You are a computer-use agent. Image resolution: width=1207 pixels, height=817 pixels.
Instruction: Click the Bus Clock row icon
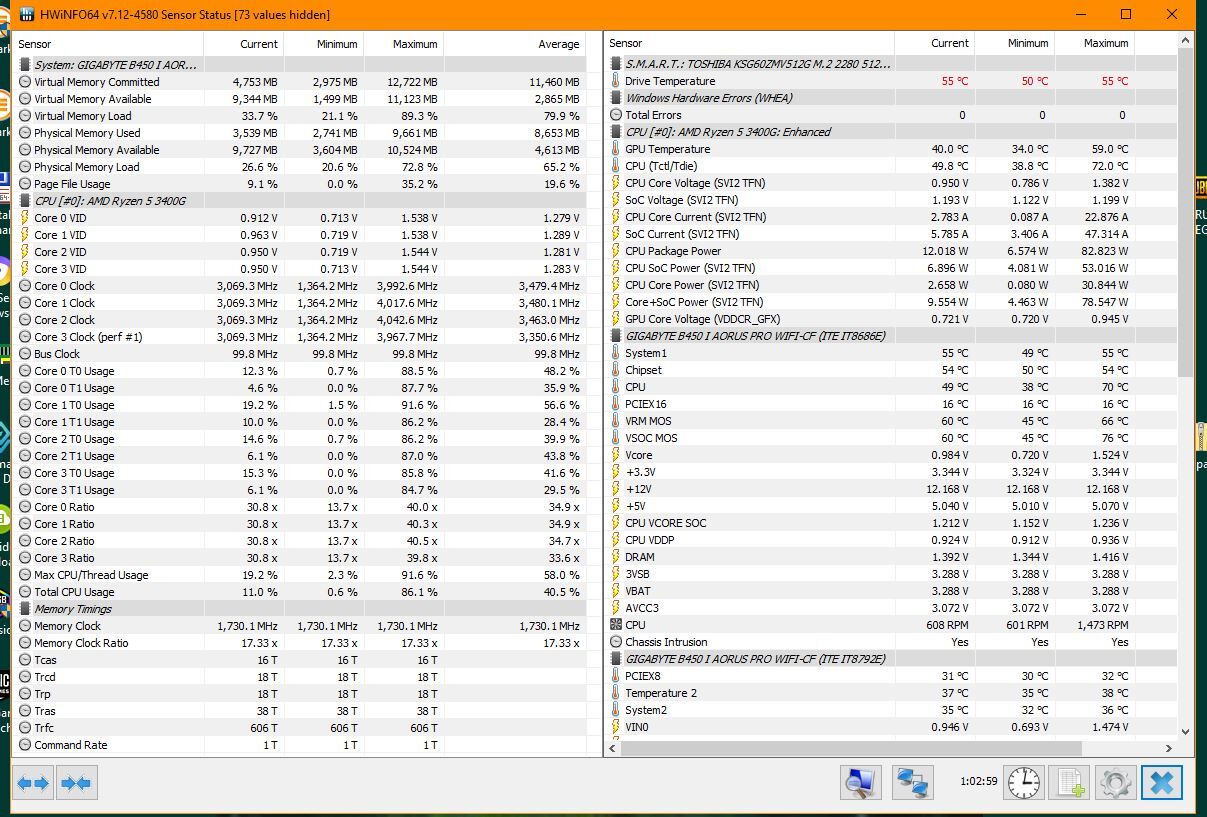25,354
